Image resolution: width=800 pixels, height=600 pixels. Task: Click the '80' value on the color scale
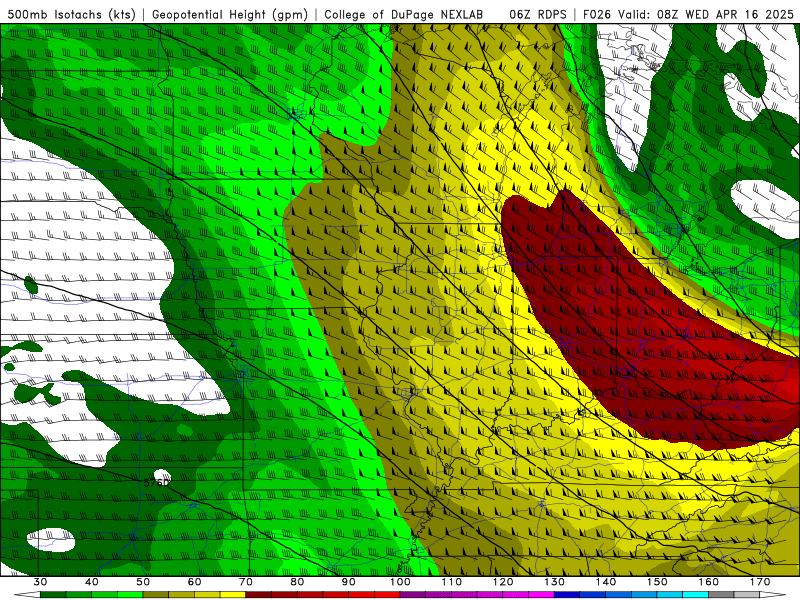point(297,582)
